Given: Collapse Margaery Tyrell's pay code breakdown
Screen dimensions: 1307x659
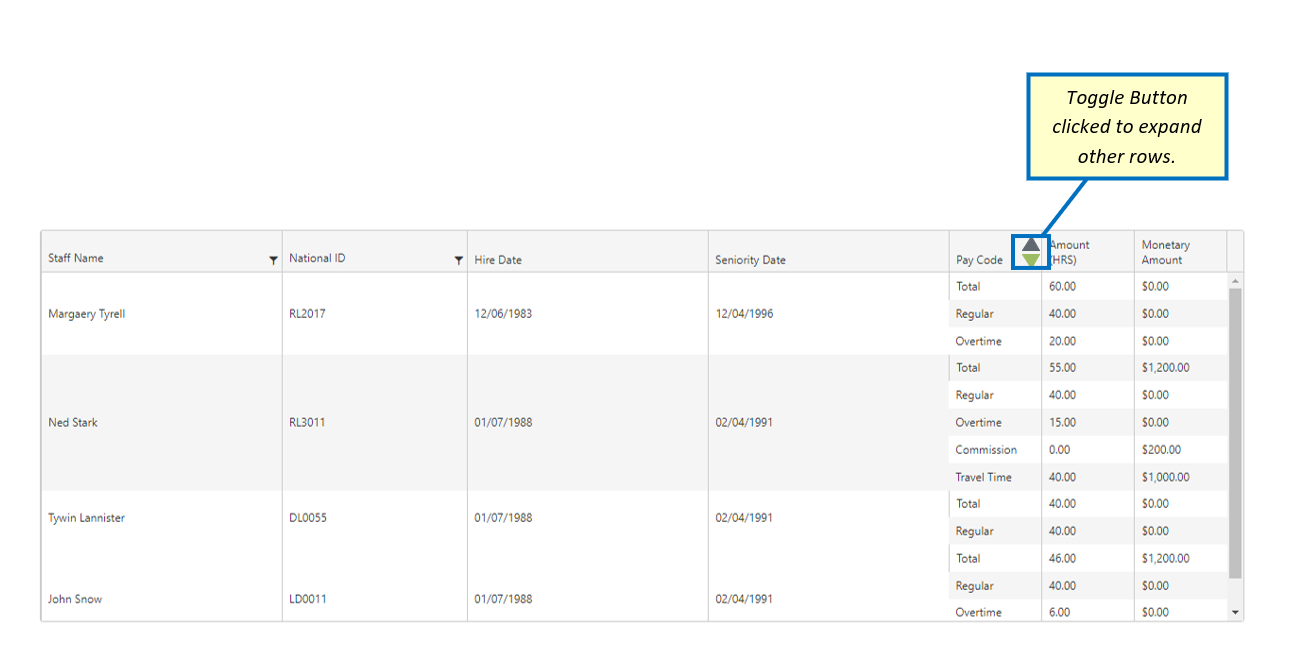Looking at the screenshot, I should tap(1029, 244).
